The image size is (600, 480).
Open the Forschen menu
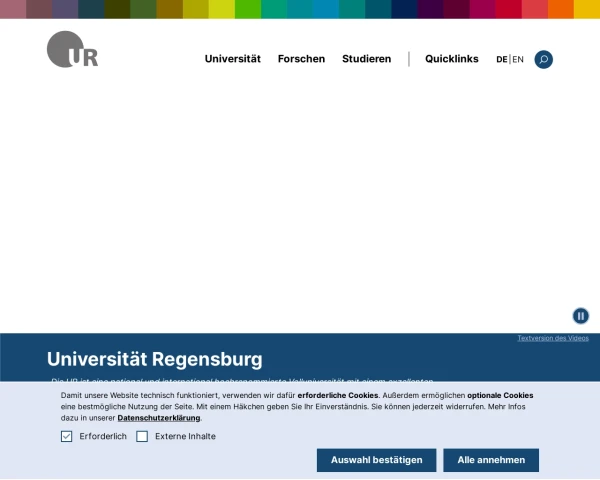click(x=302, y=59)
